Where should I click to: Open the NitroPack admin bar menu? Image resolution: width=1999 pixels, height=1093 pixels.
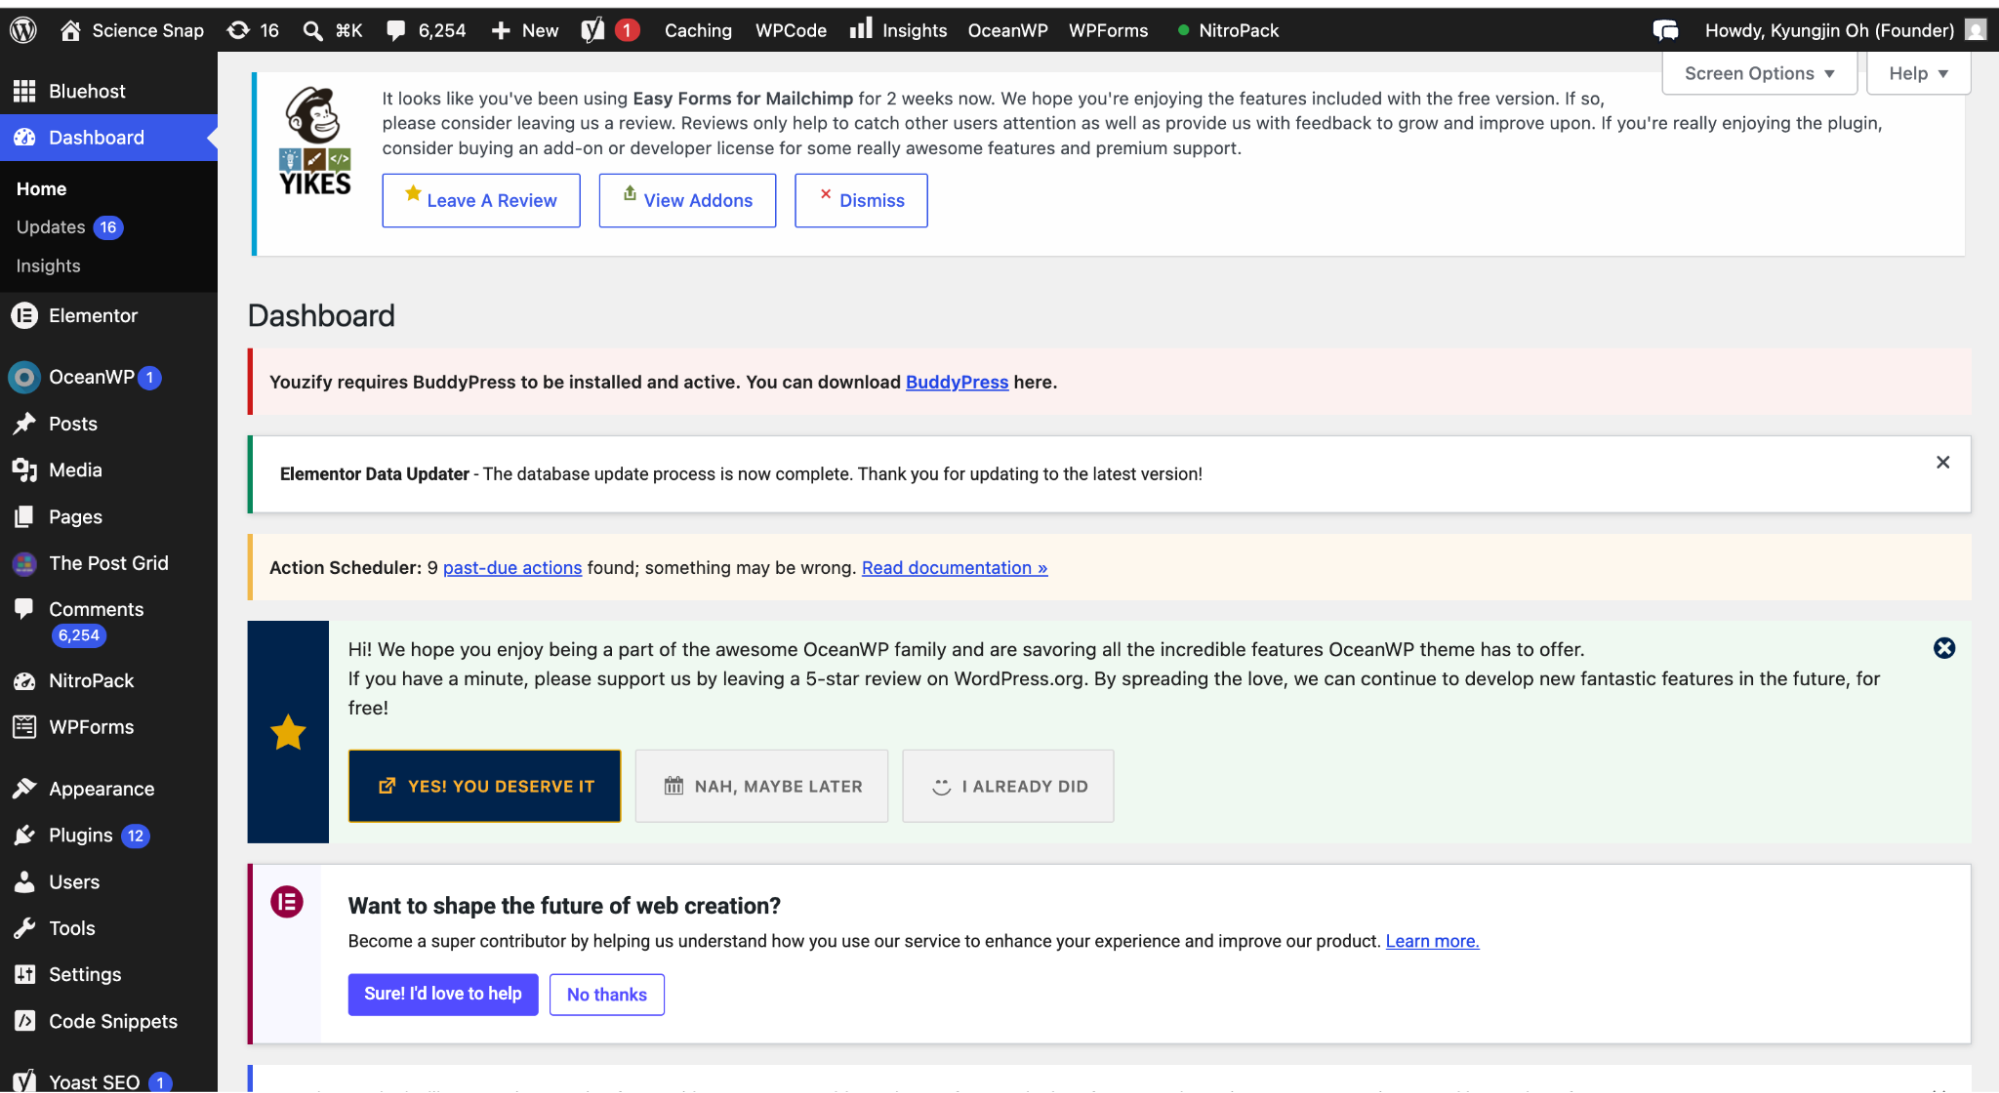tap(1228, 30)
